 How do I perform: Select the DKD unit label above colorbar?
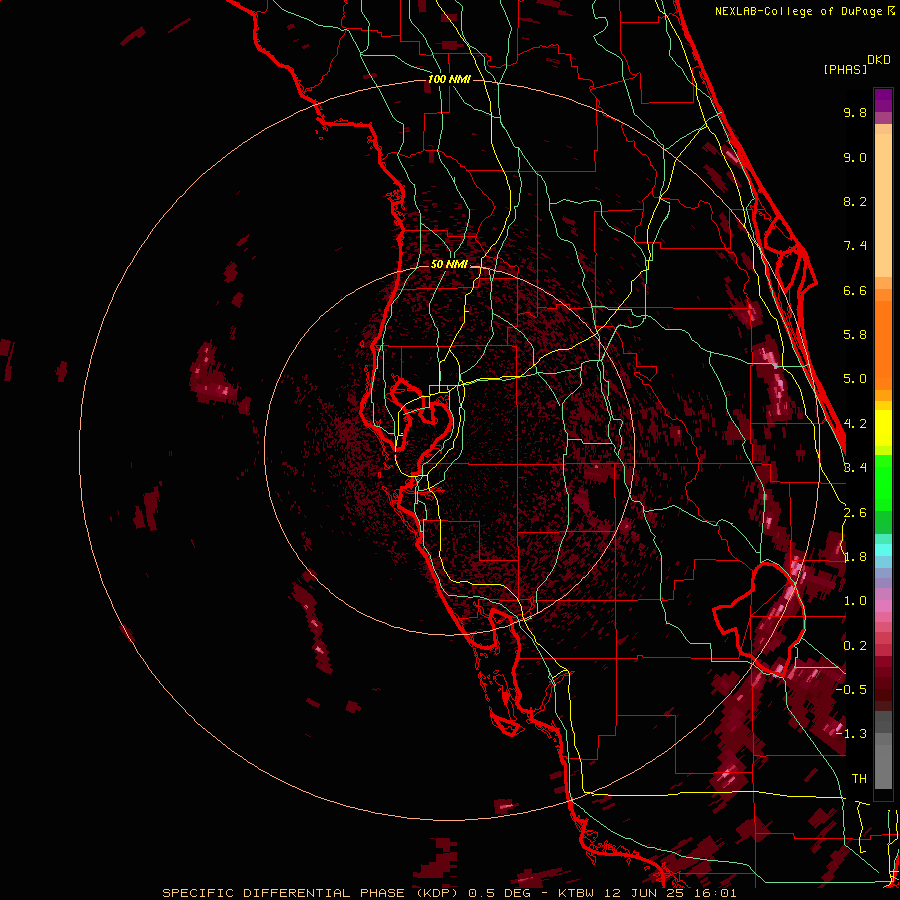pyautogui.click(x=879, y=60)
